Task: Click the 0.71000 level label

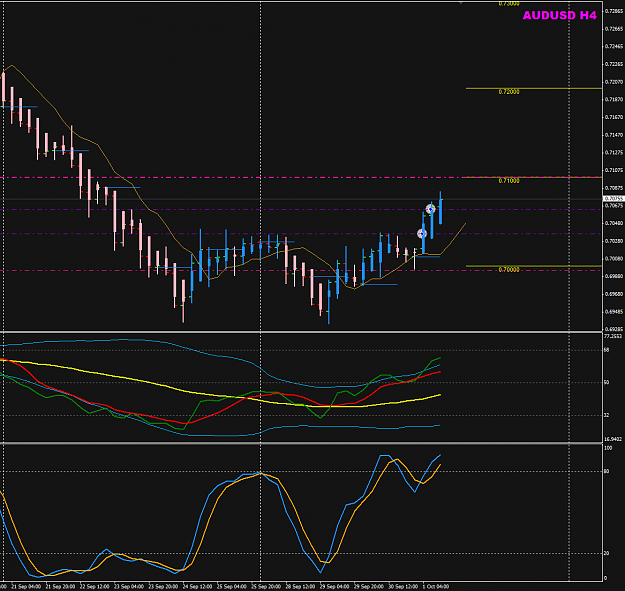Action: coord(509,181)
